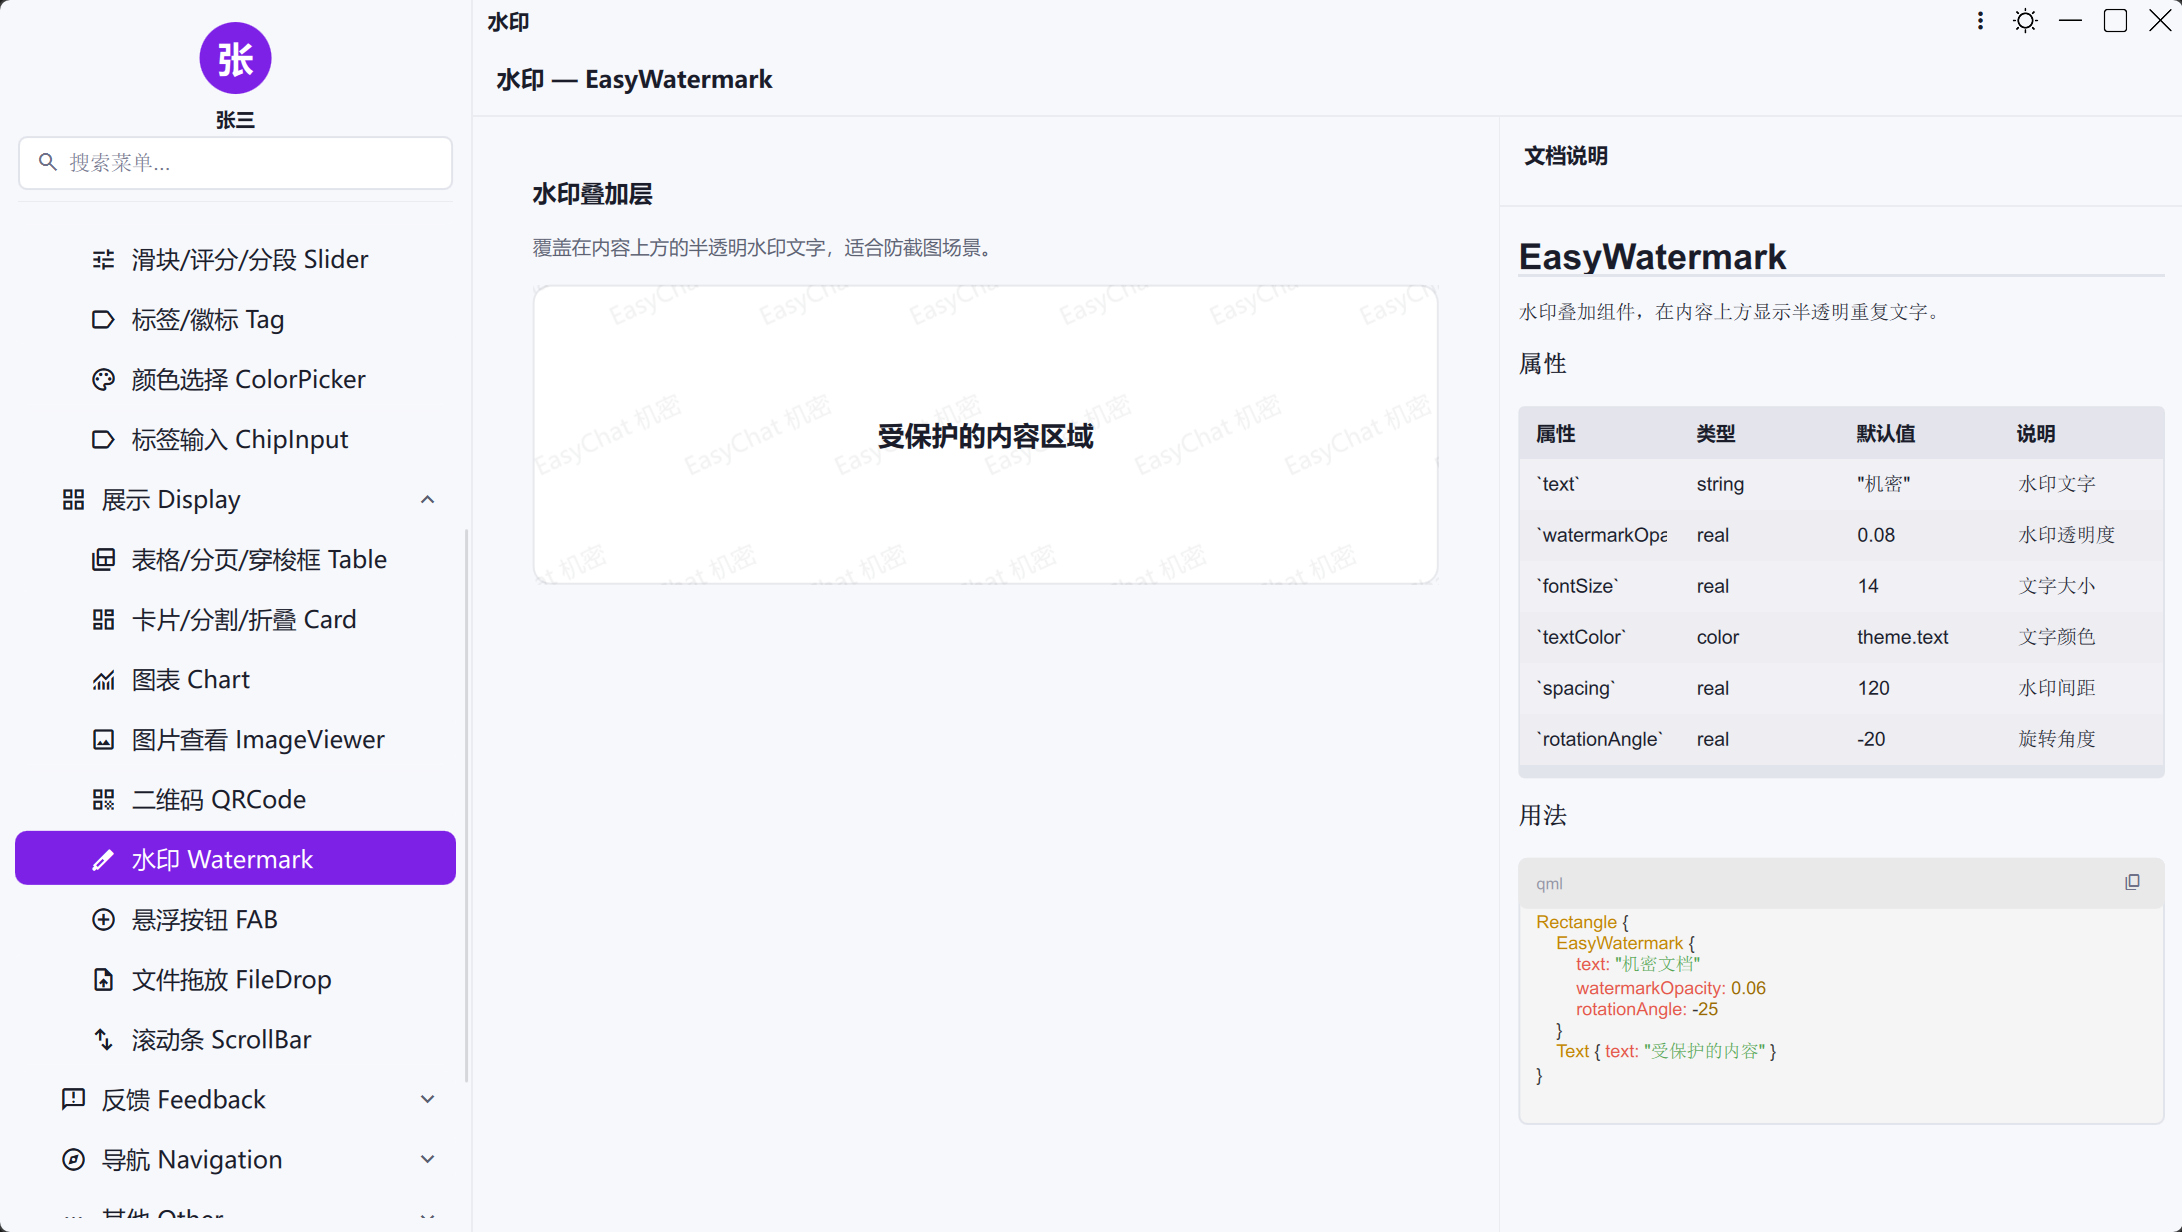Click the 水印叠加层 section heading
The width and height of the screenshot is (2182, 1232).
pyautogui.click(x=592, y=194)
